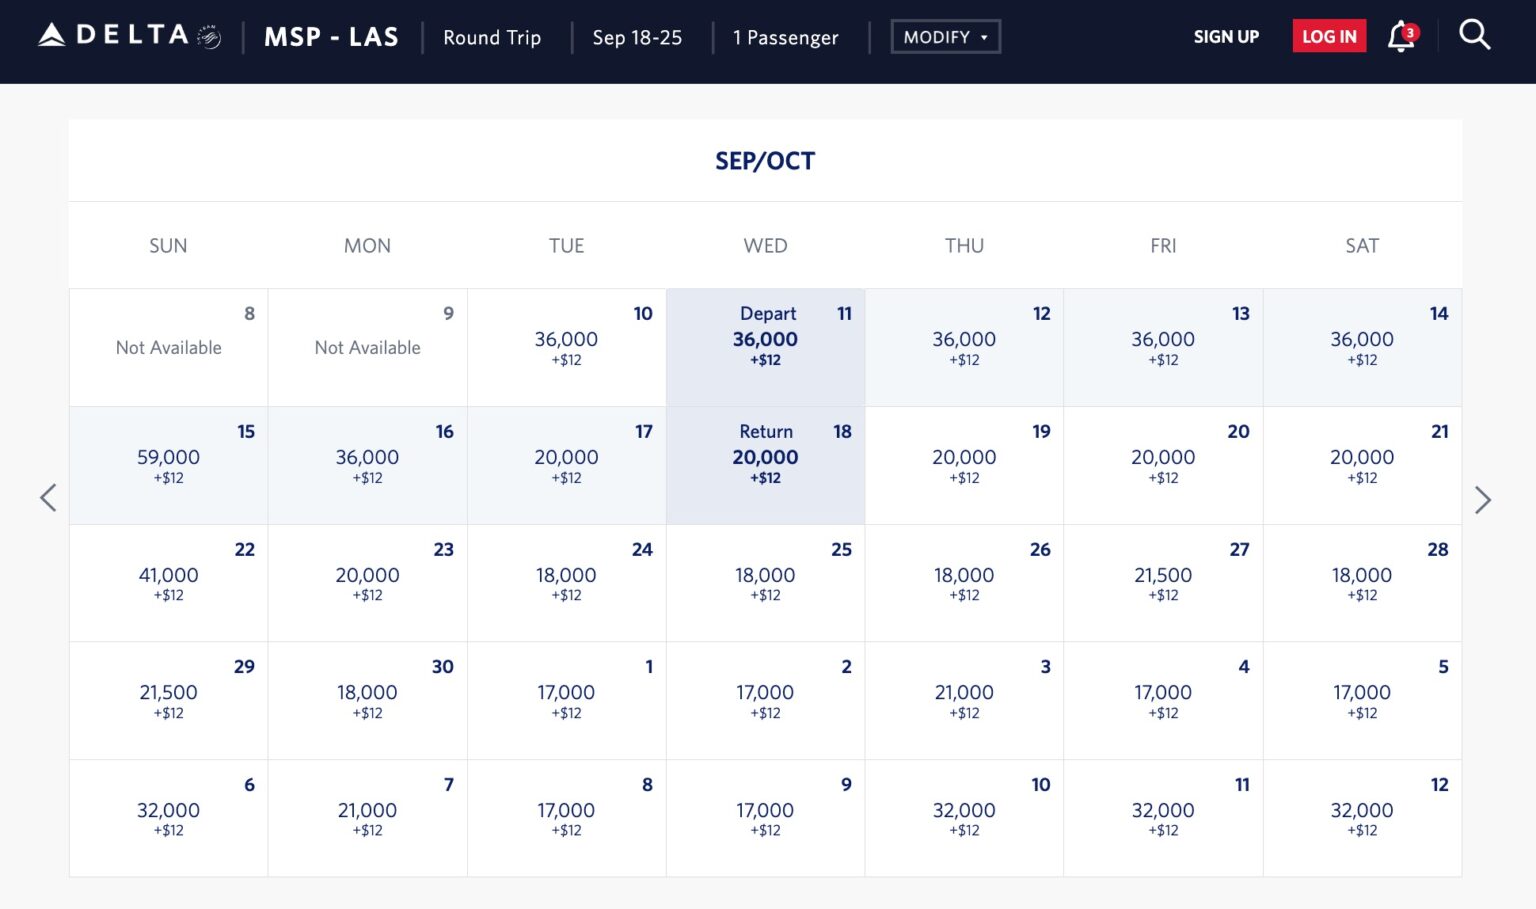Select the Depart date September 11
This screenshot has height=909, width=1536.
(765, 347)
